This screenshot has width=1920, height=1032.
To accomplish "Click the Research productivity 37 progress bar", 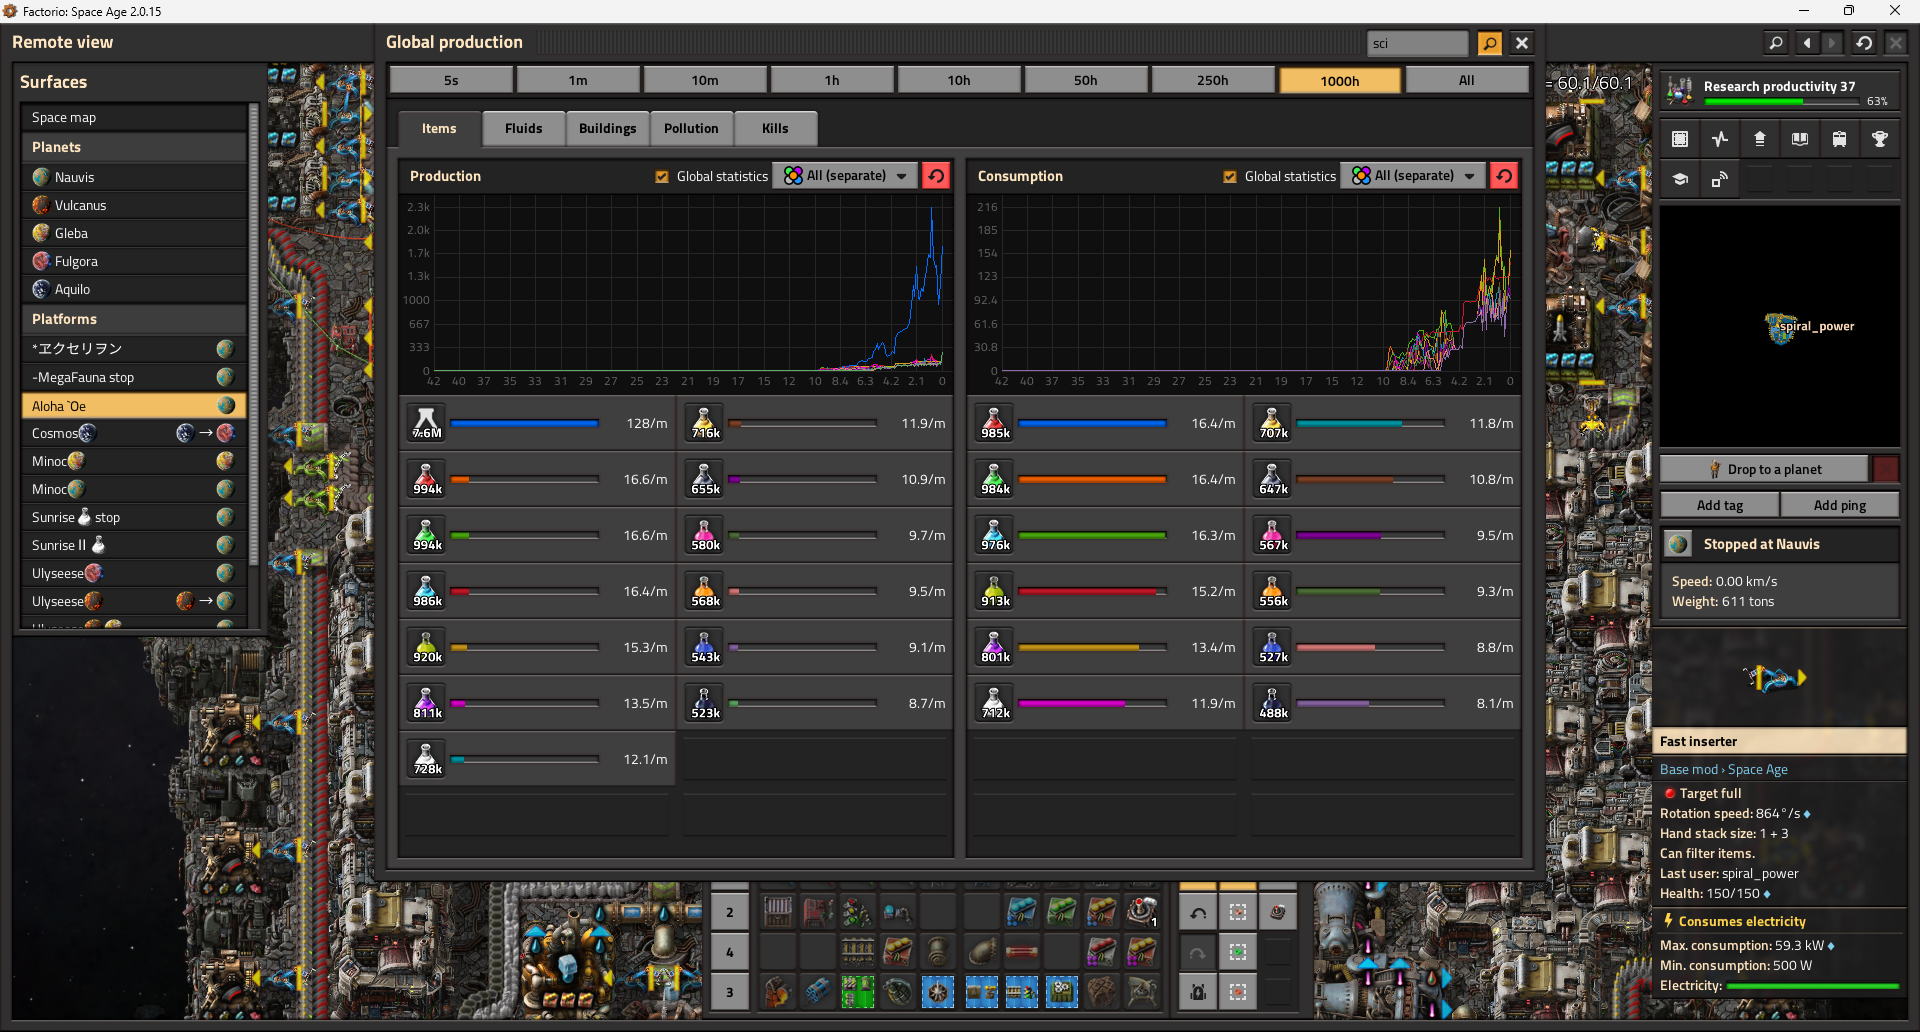I will pos(1780,100).
